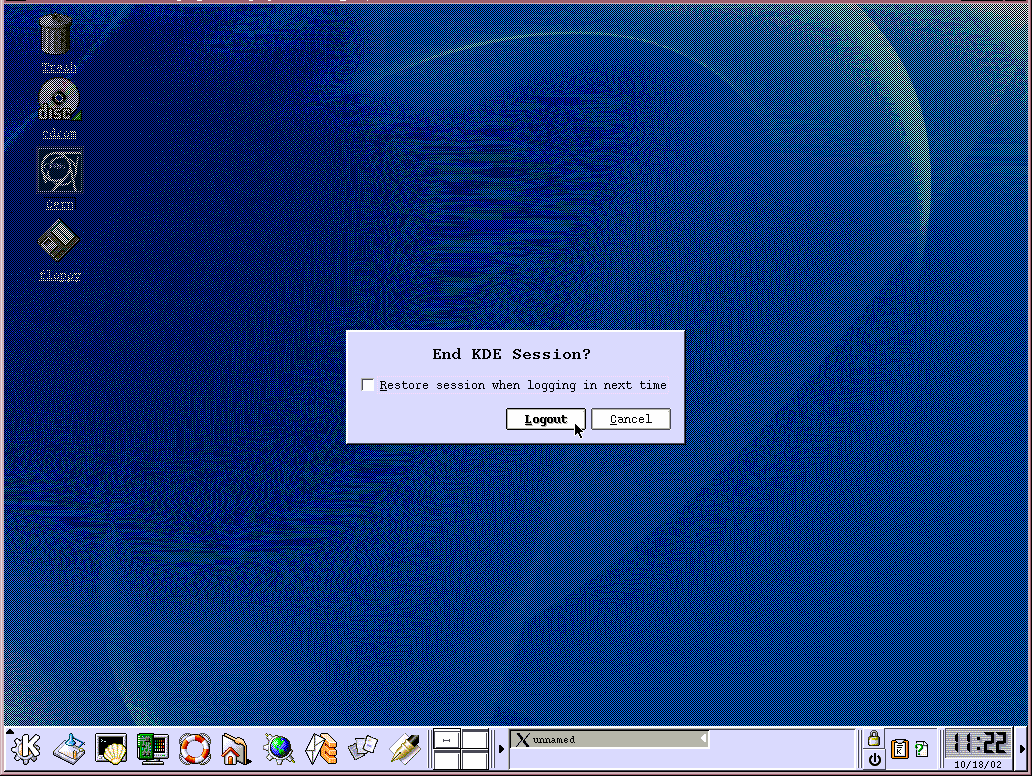Open the K start menu

[x=26, y=748]
